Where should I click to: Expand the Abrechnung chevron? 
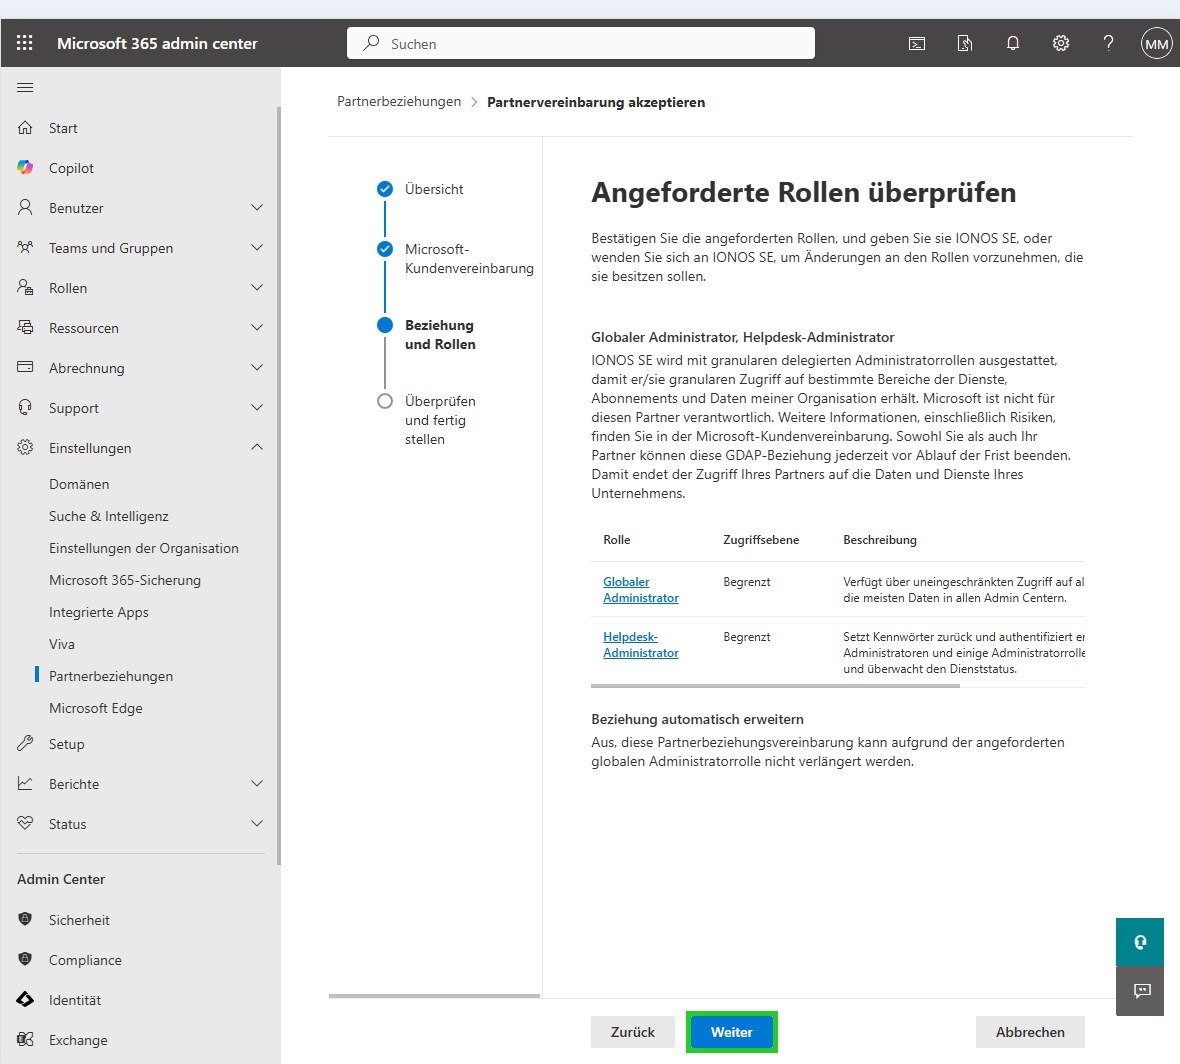tap(257, 367)
